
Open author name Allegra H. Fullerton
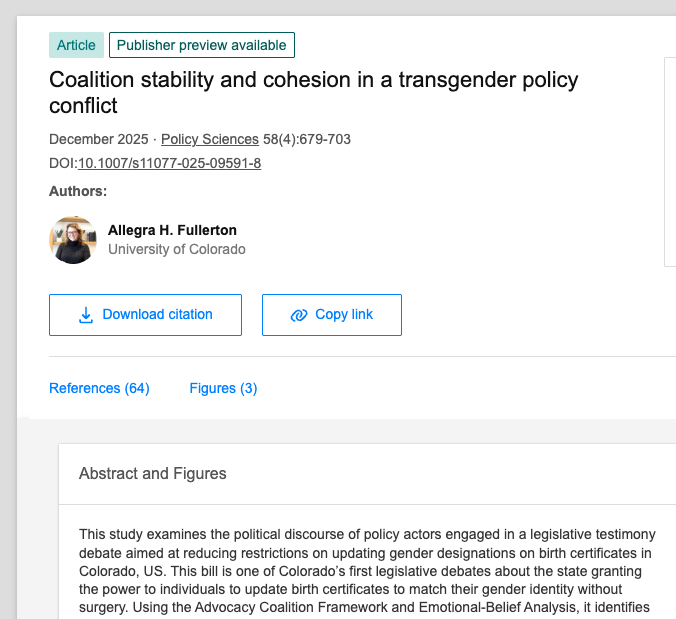coord(172,231)
